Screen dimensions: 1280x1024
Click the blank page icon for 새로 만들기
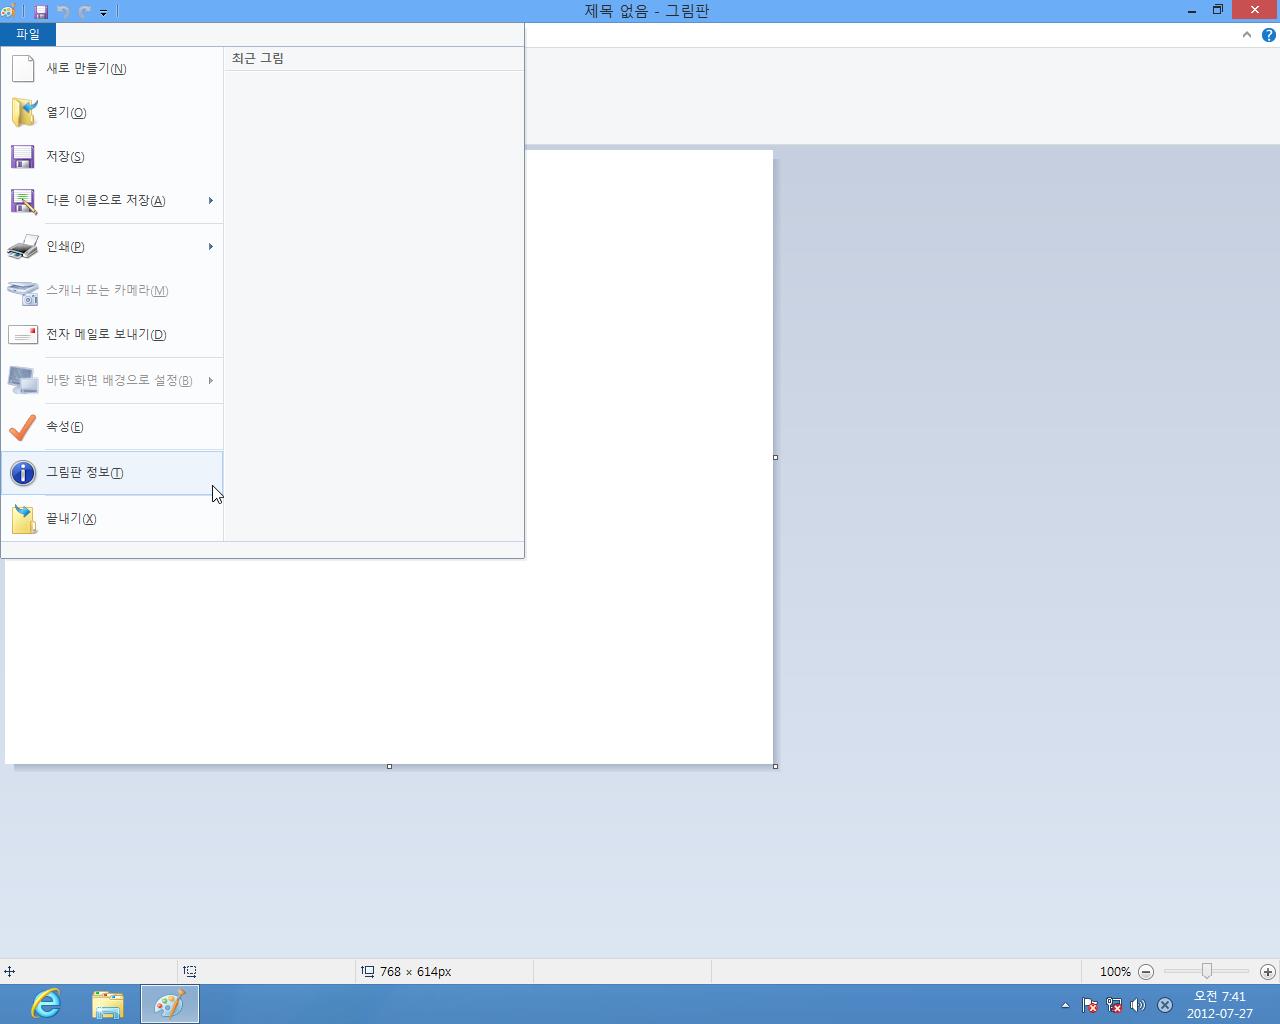22,68
